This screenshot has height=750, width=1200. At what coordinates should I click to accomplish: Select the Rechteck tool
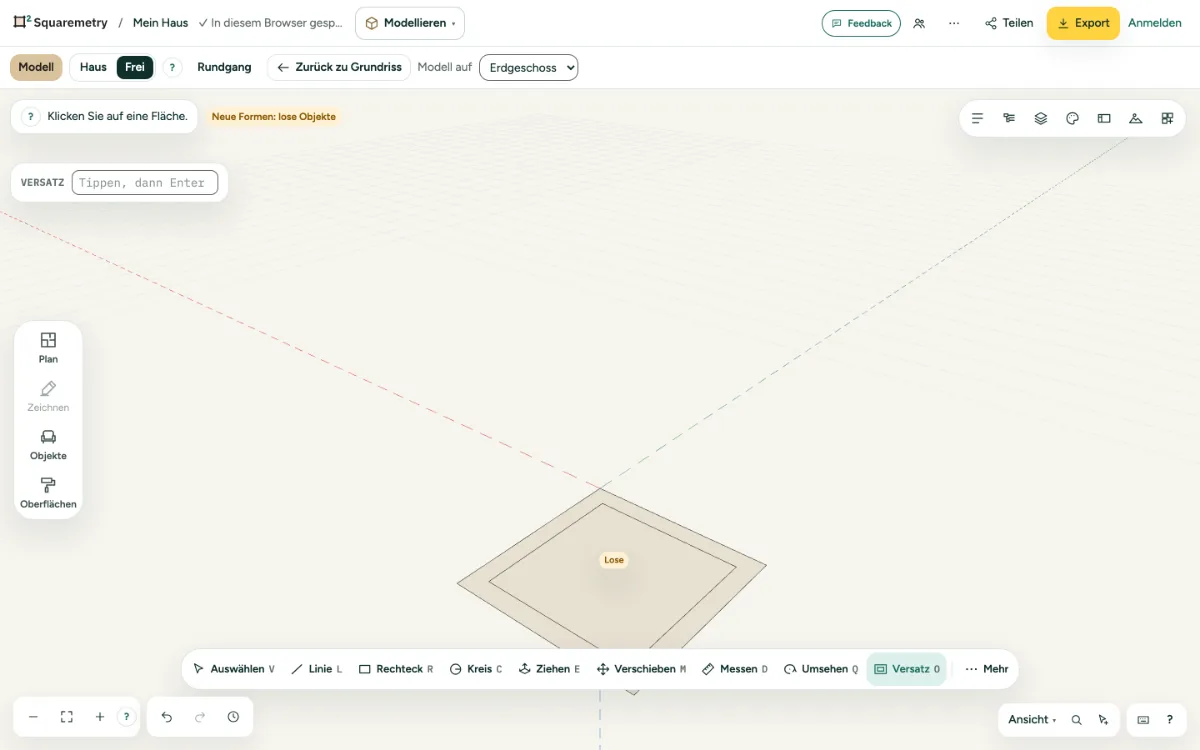396,669
